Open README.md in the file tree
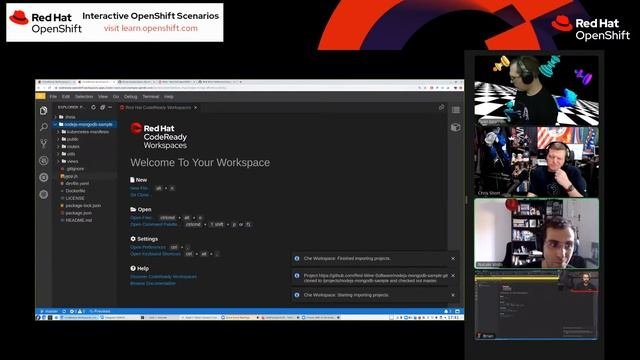The height and width of the screenshot is (360, 640). pyautogui.click(x=79, y=220)
